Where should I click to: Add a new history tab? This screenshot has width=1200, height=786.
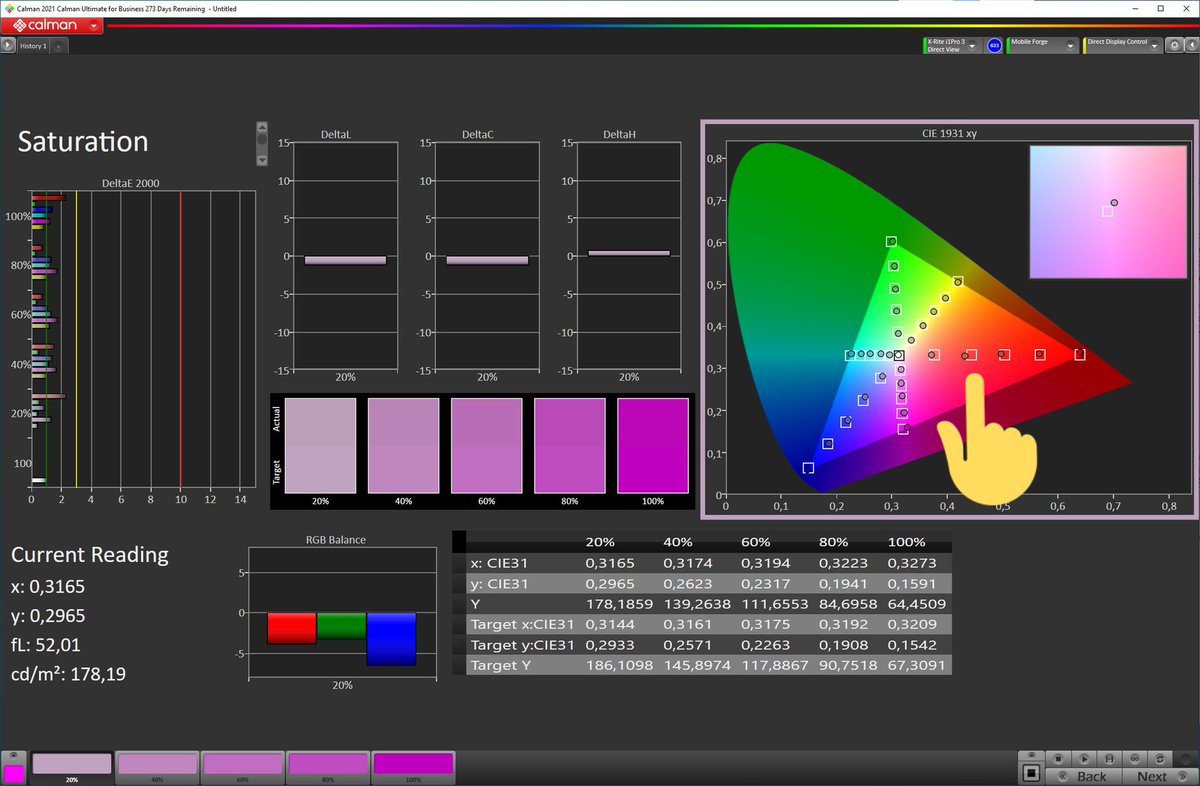coord(59,46)
